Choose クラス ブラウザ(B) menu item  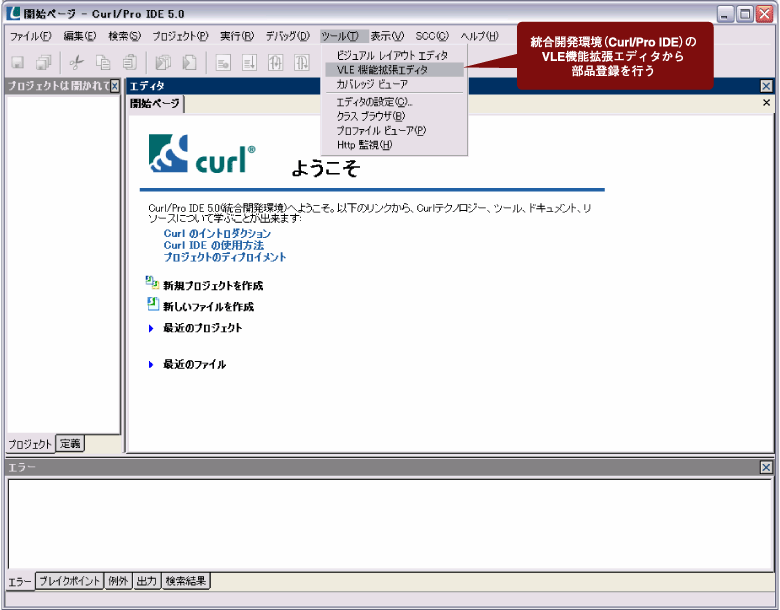[394, 116]
